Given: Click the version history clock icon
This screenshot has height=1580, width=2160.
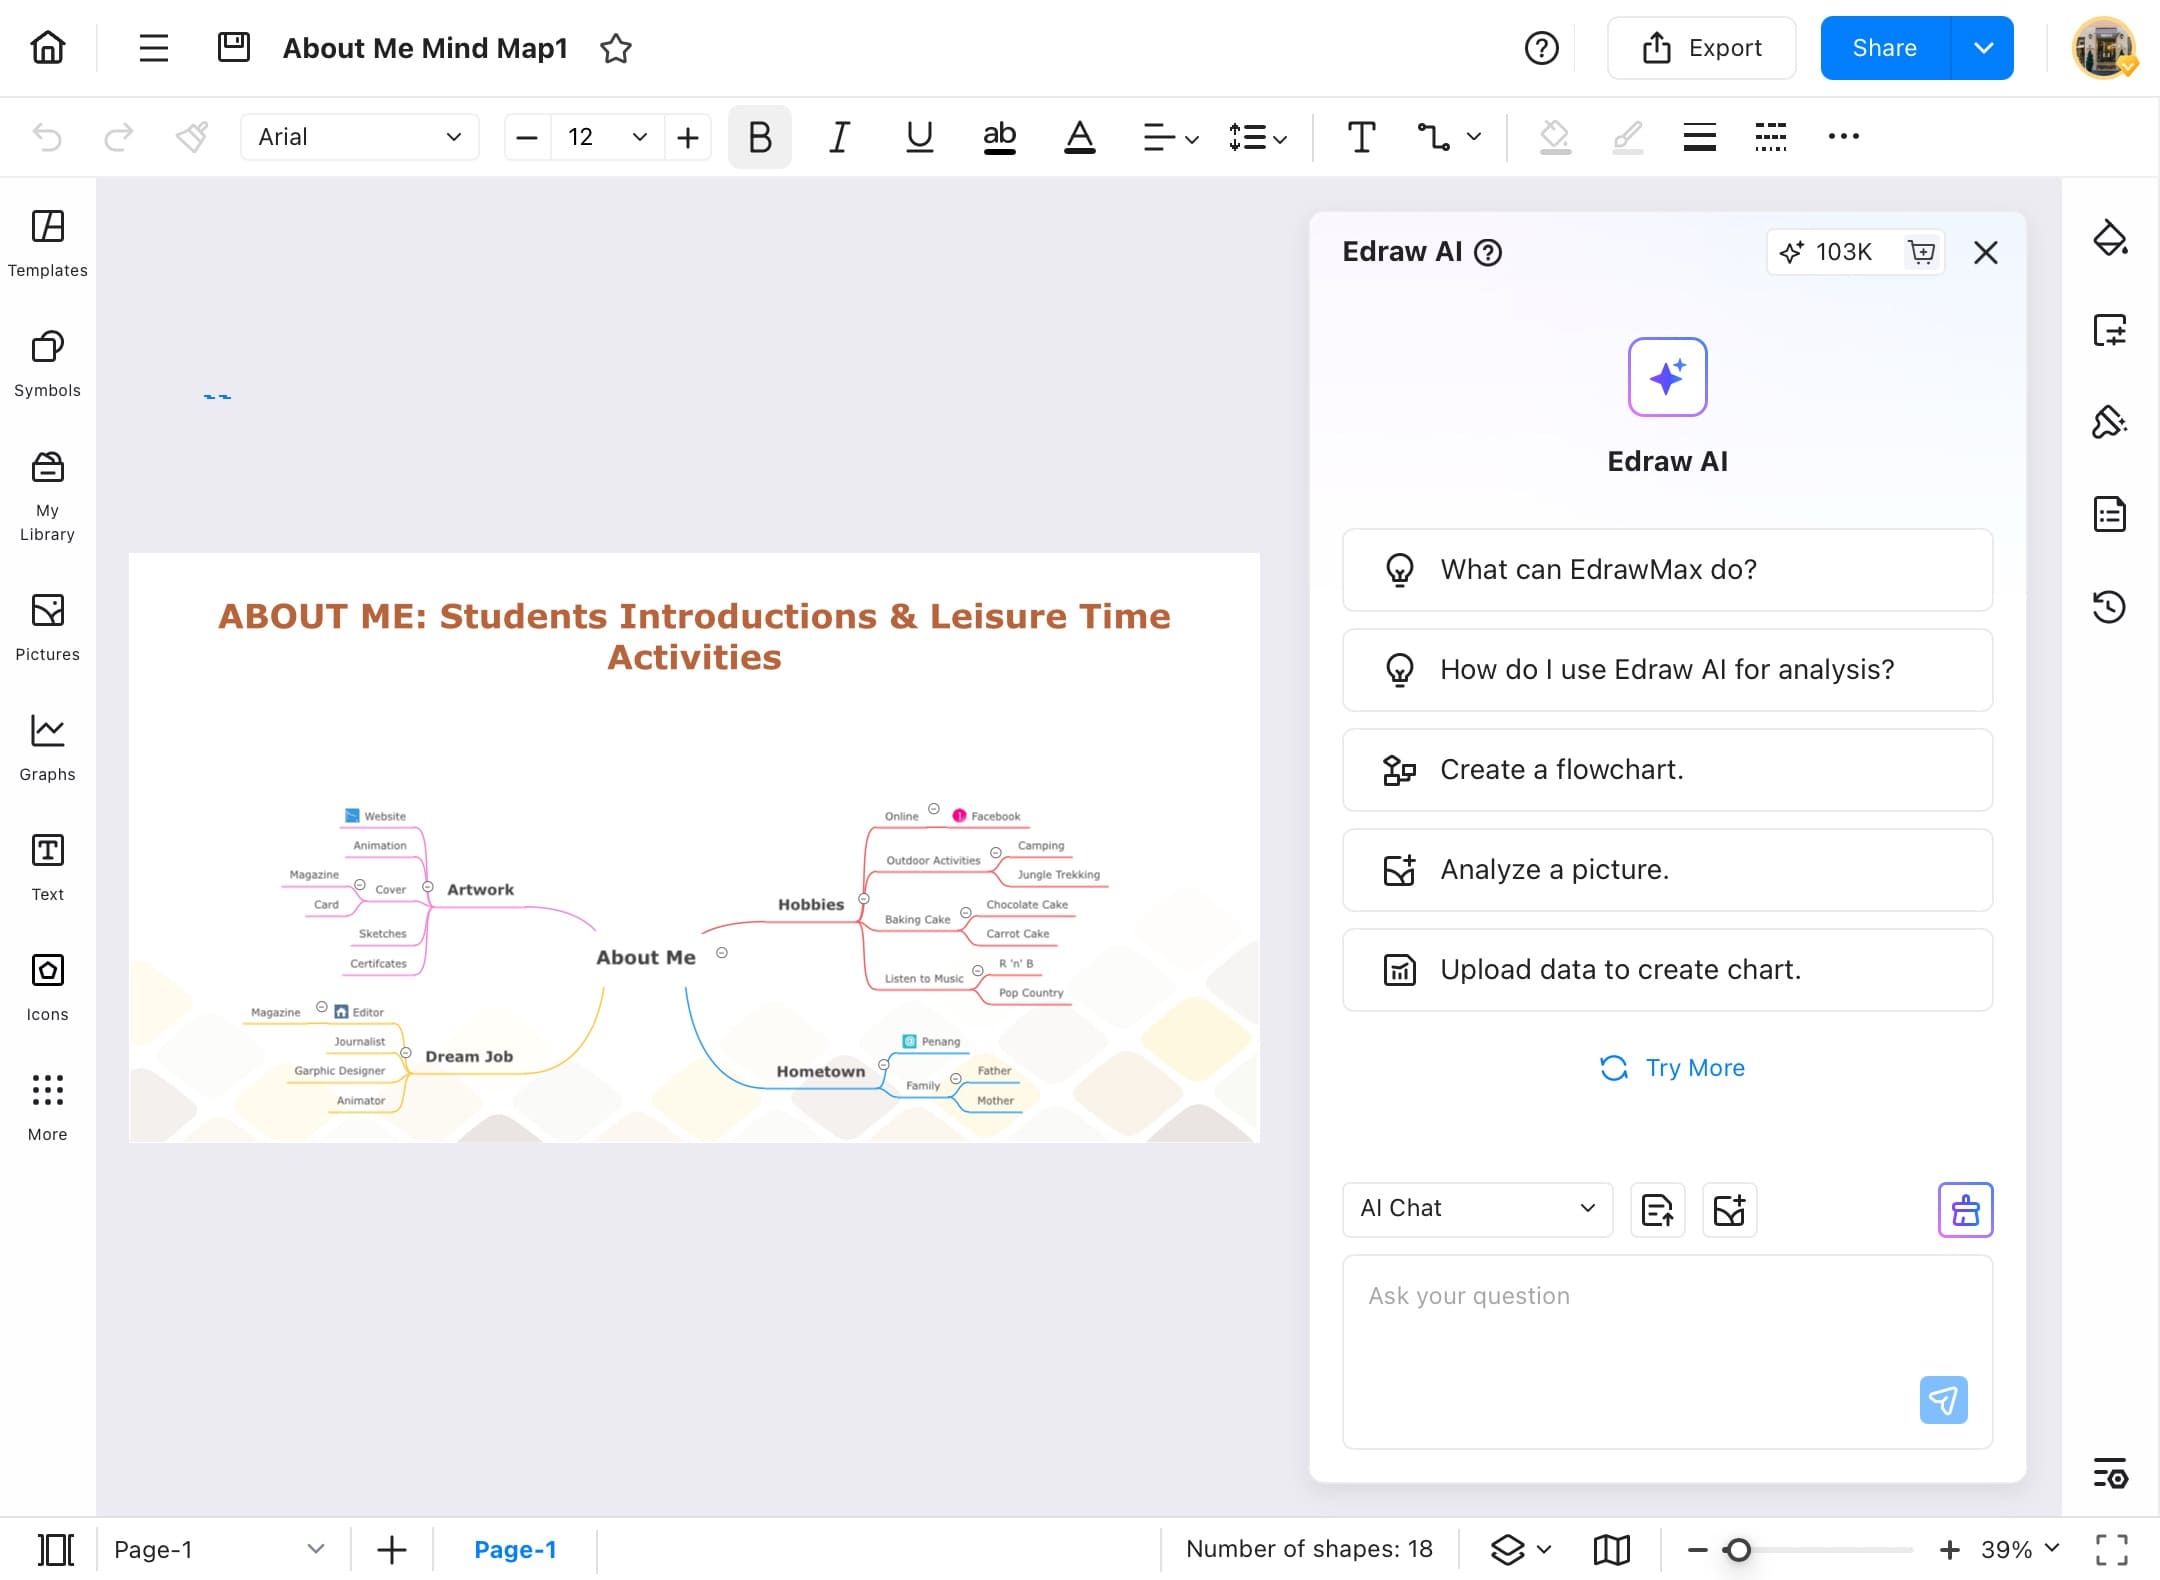Looking at the screenshot, I should coord(2110,606).
